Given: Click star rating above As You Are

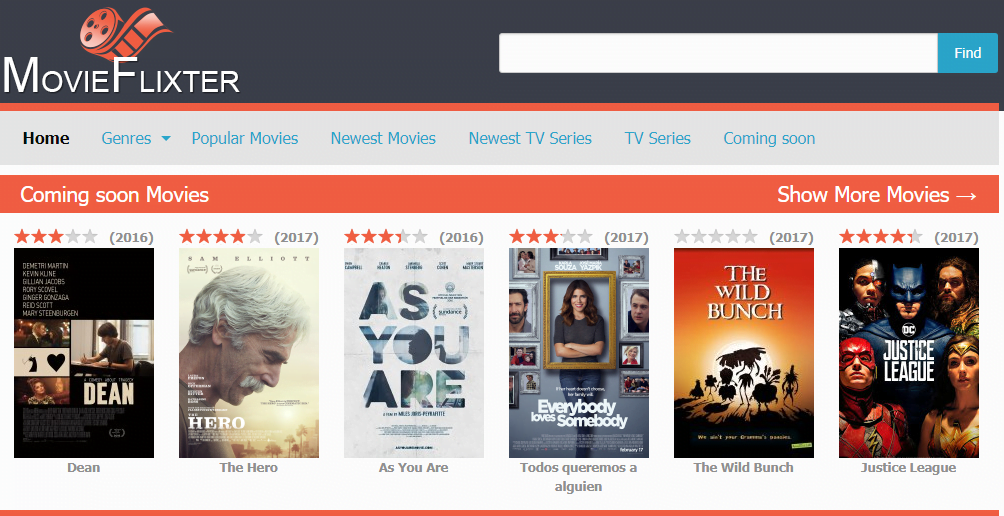Looking at the screenshot, I should coord(385,237).
